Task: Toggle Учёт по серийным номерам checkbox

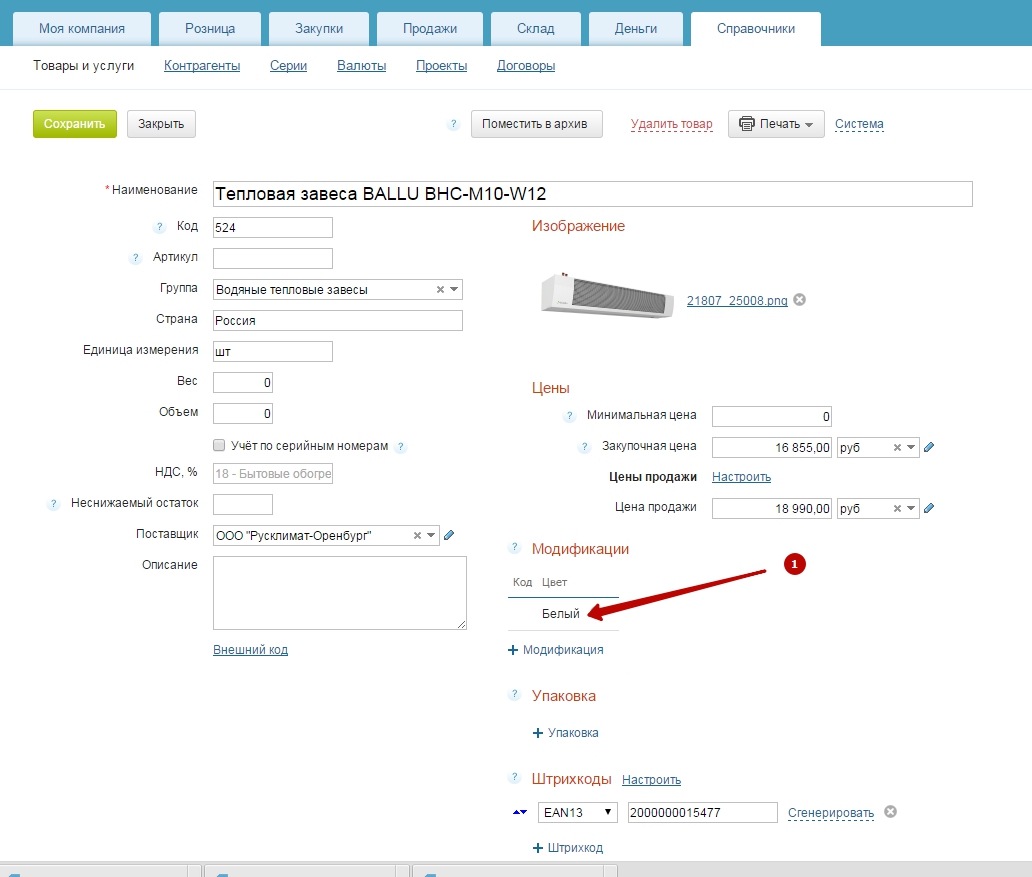Action: (219, 445)
